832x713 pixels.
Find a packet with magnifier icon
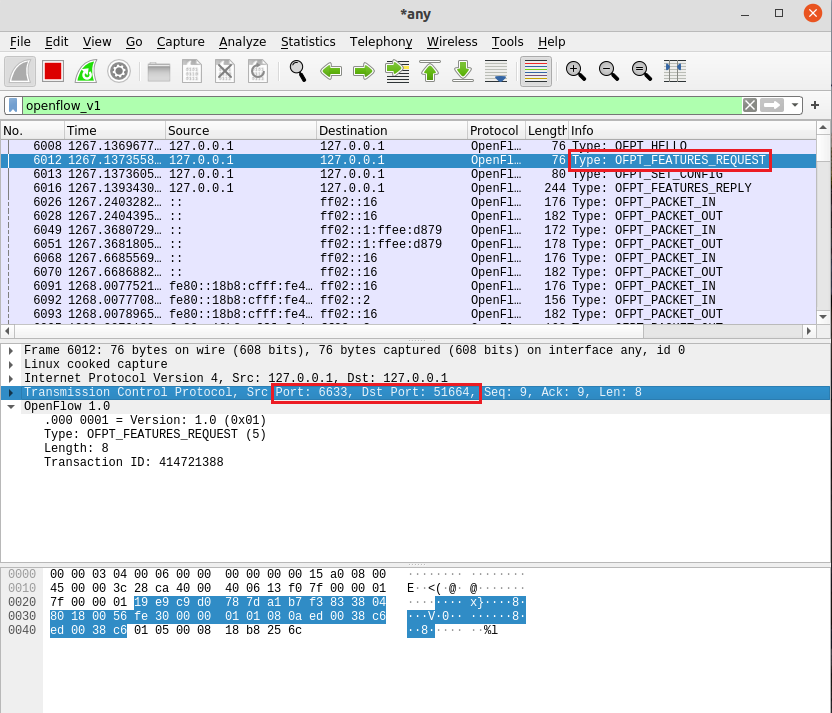(x=297, y=71)
